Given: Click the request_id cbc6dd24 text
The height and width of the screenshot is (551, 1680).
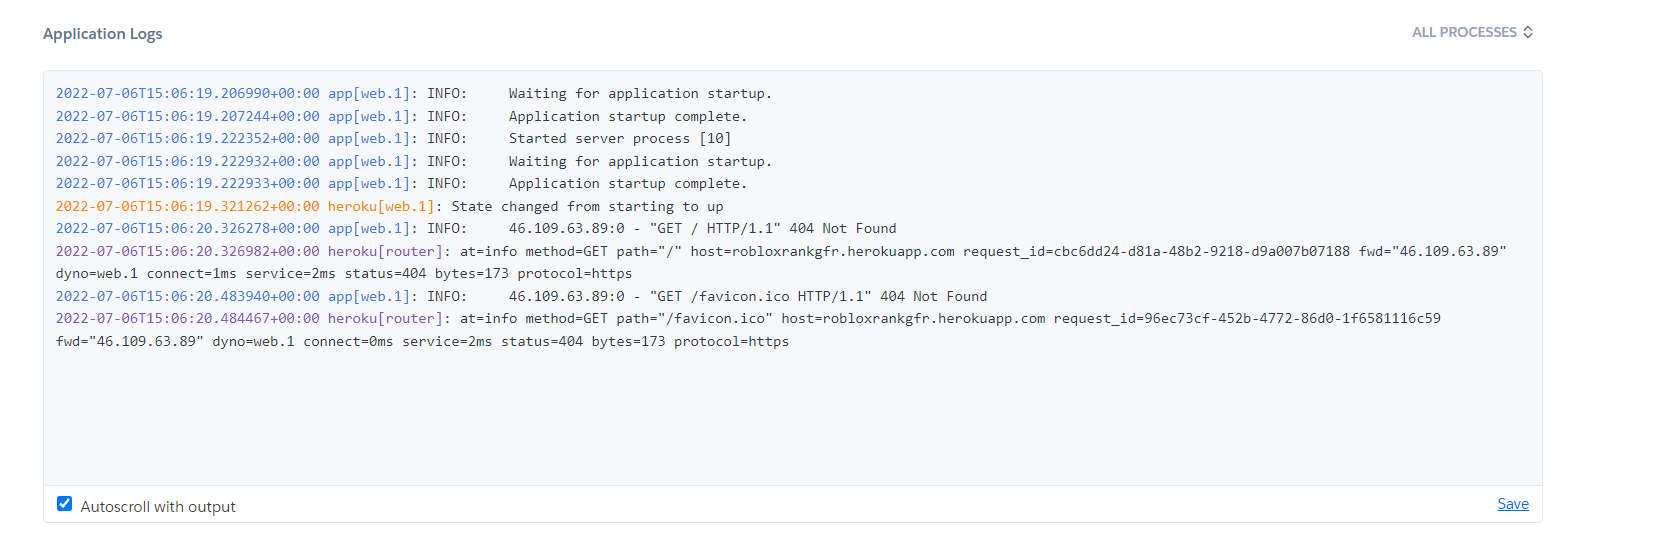Looking at the screenshot, I should (x=1156, y=252).
